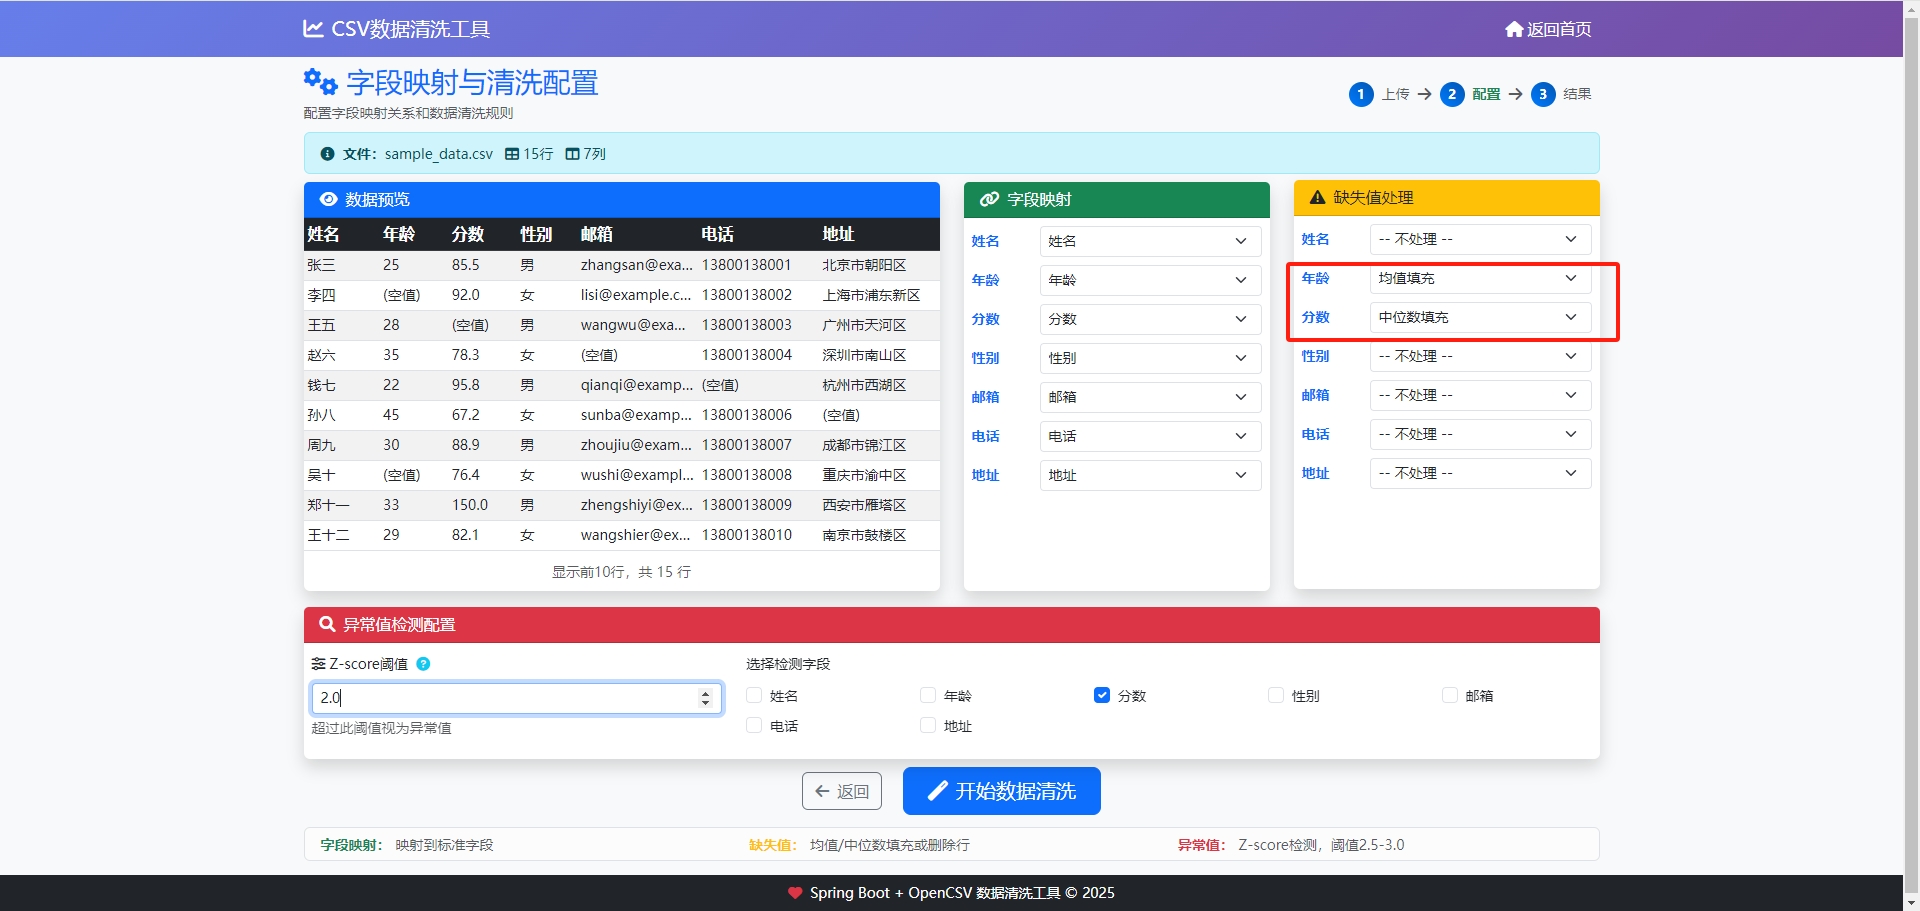The image size is (1920, 911).
Task: Check the 性别 detection field checkbox
Action: (1276, 695)
